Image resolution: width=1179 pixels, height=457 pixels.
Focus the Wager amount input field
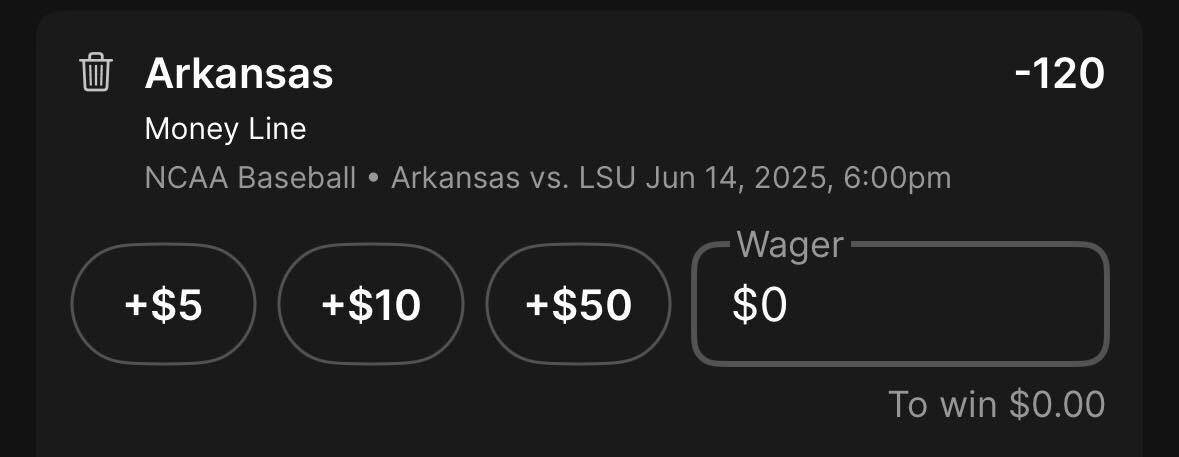pyautogui.click(x=900, y=304)
